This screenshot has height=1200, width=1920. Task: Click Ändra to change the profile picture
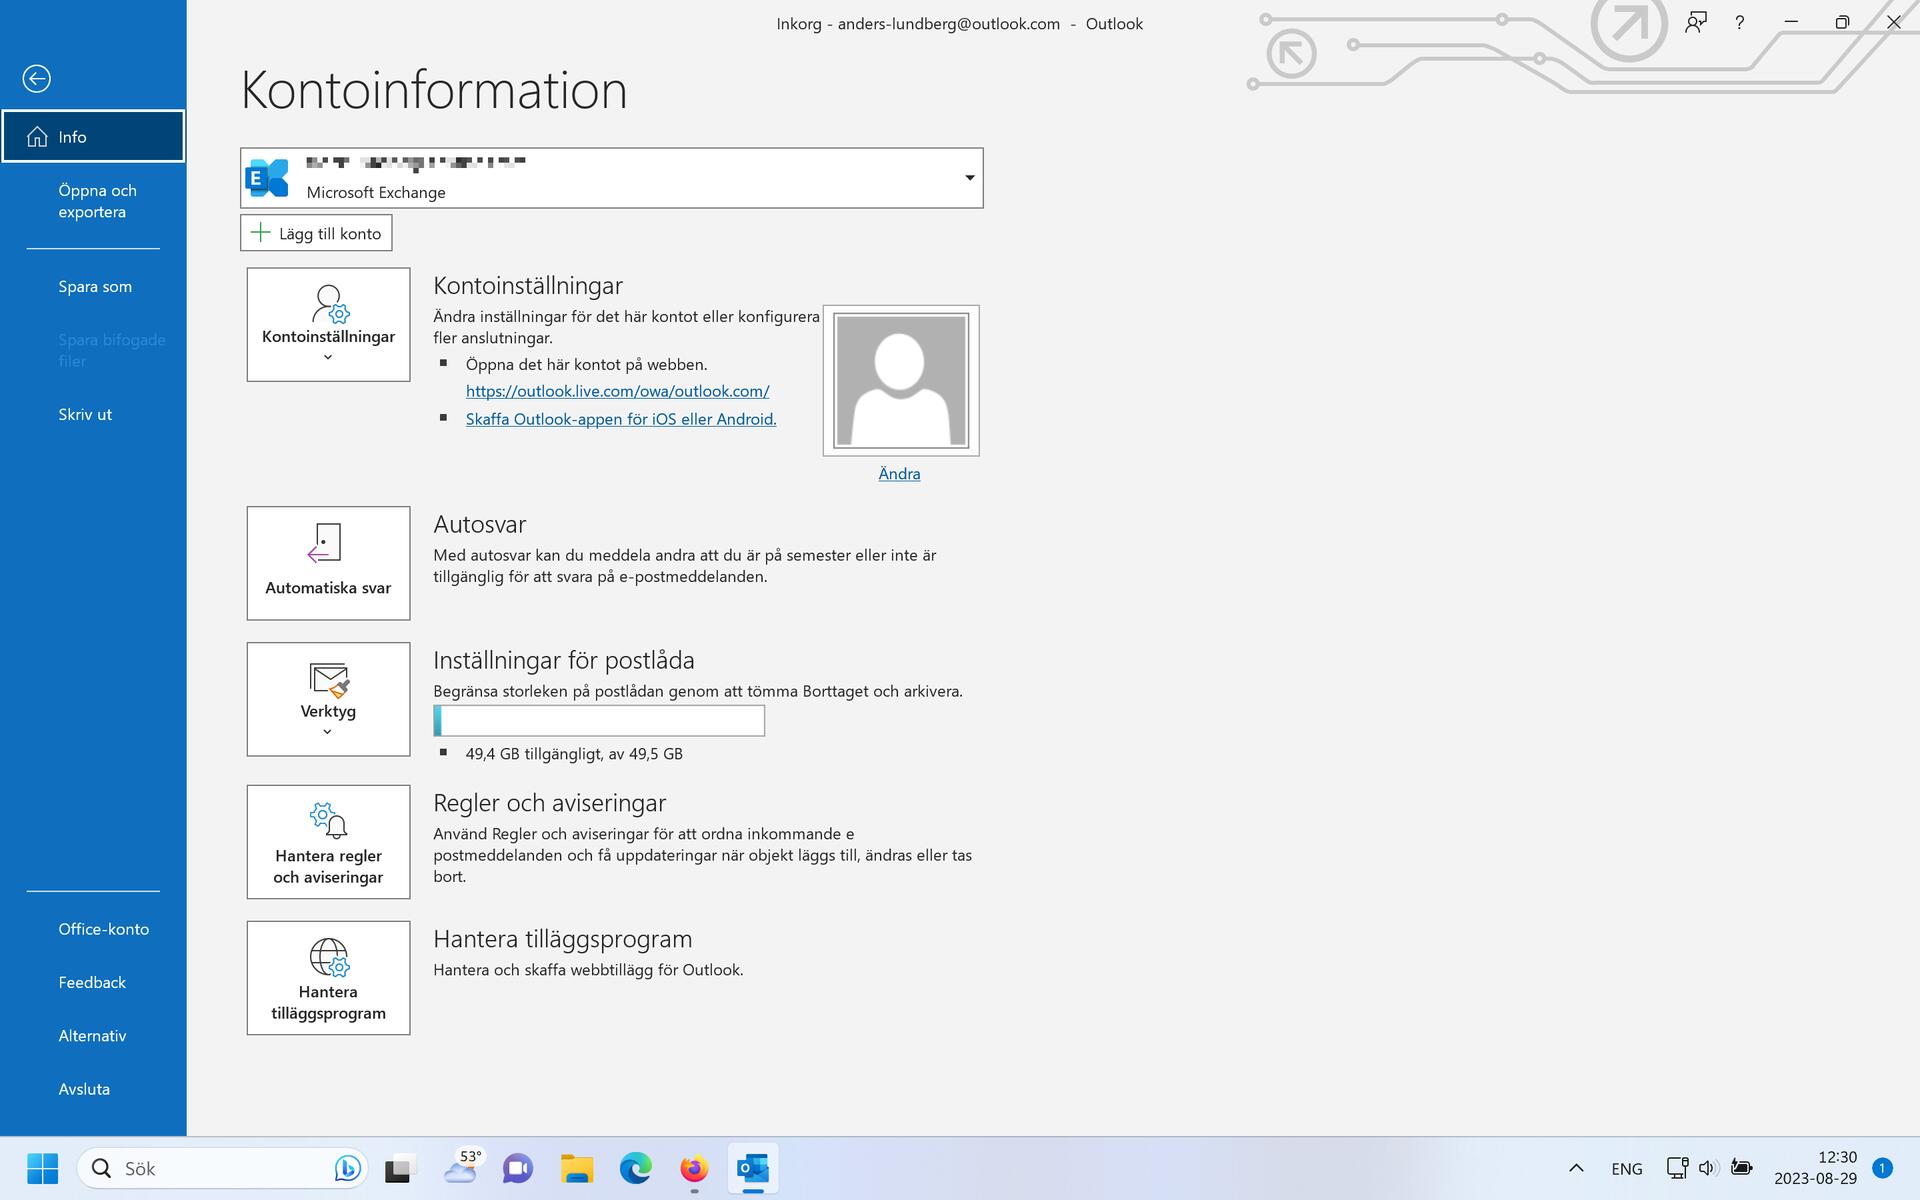pyautogui.click(x=898, y=472)
